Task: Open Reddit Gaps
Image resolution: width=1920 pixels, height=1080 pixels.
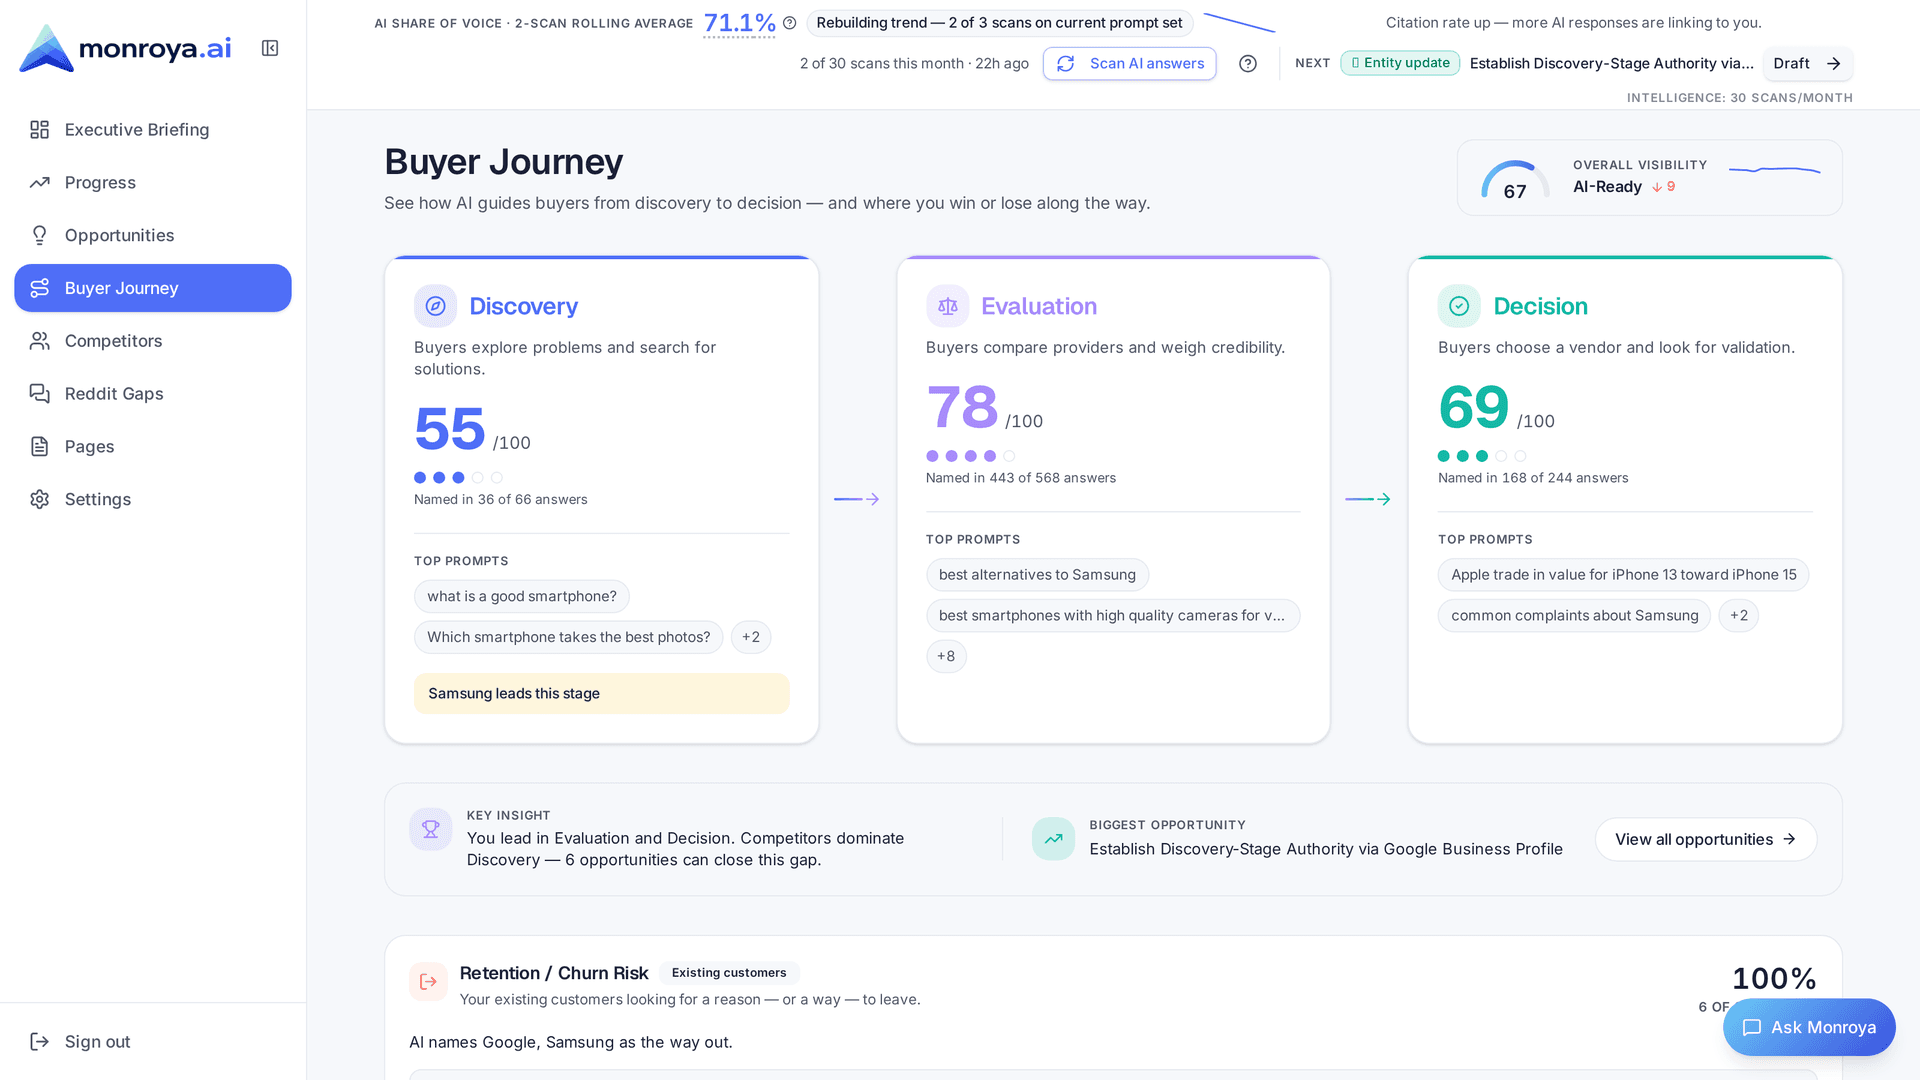Action: [153, 394]
